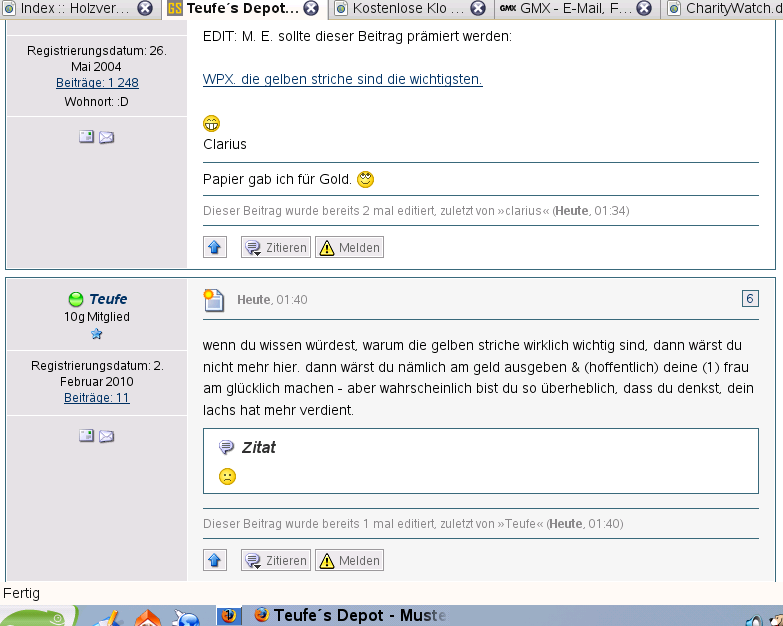Click the green online status icon next to Teufe
Image resolution: width=783 pixels, height=626 pixels.
tap(75, 299)
